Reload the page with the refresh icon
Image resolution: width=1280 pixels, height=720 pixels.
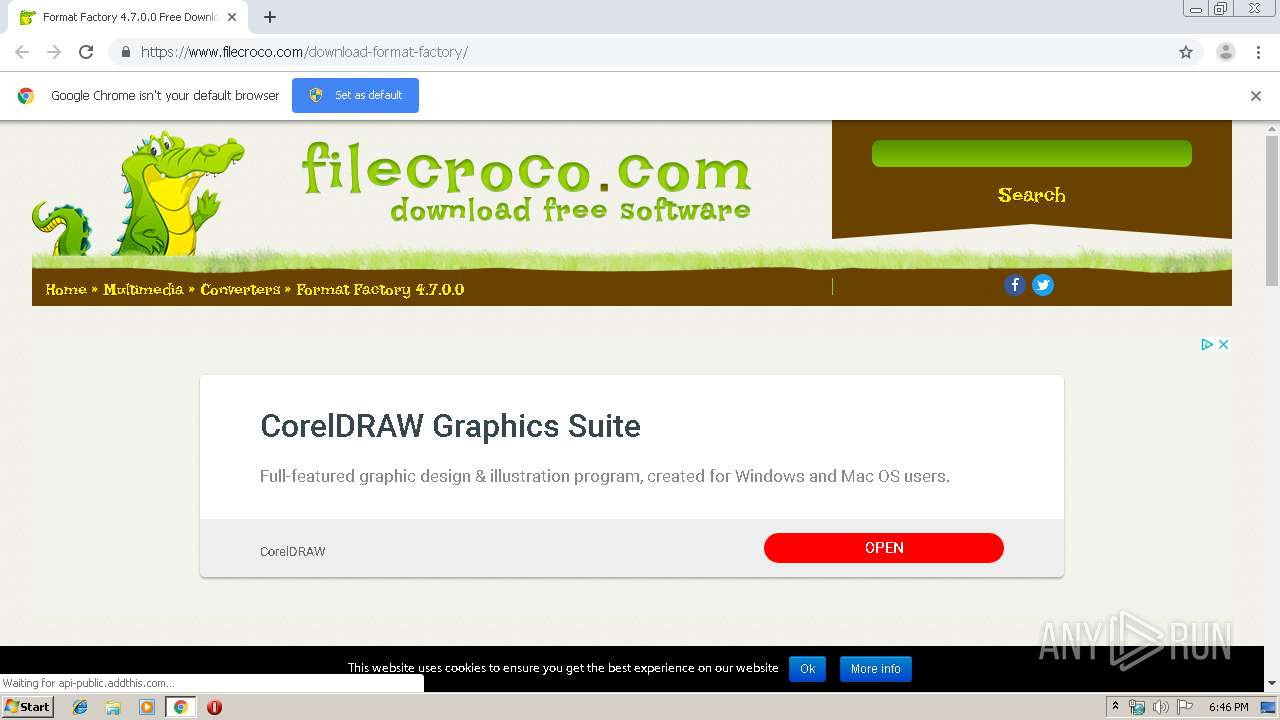[x=86, y=52]
